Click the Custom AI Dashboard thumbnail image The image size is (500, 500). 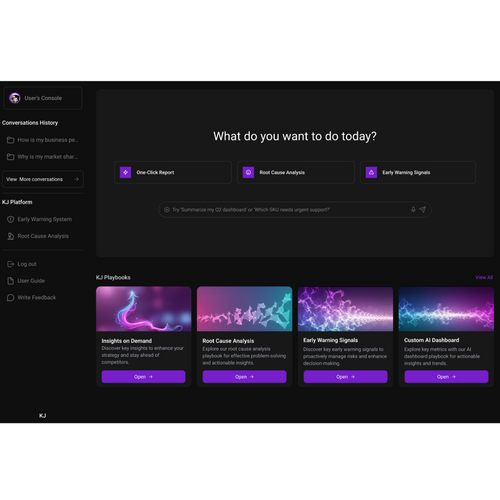tap(446, 309)
